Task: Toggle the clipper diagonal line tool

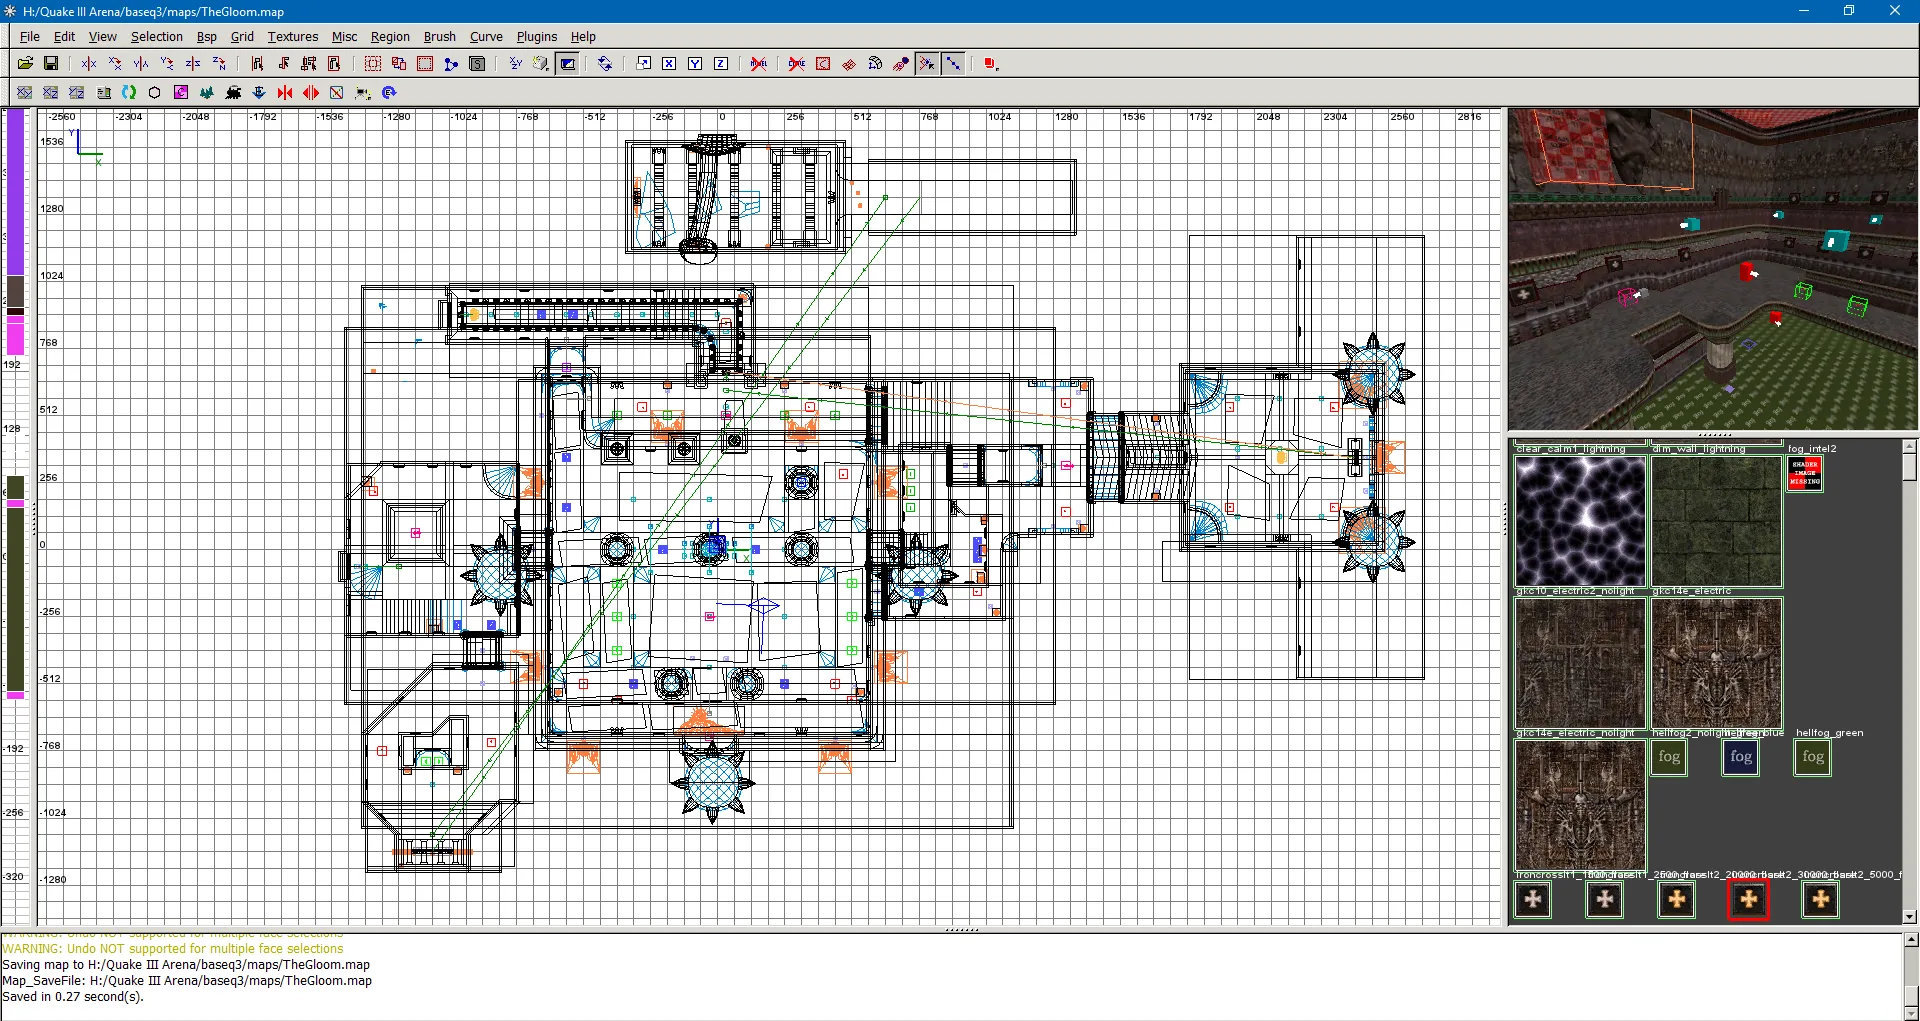Action: pyautogui.click(x=953, y=63)
